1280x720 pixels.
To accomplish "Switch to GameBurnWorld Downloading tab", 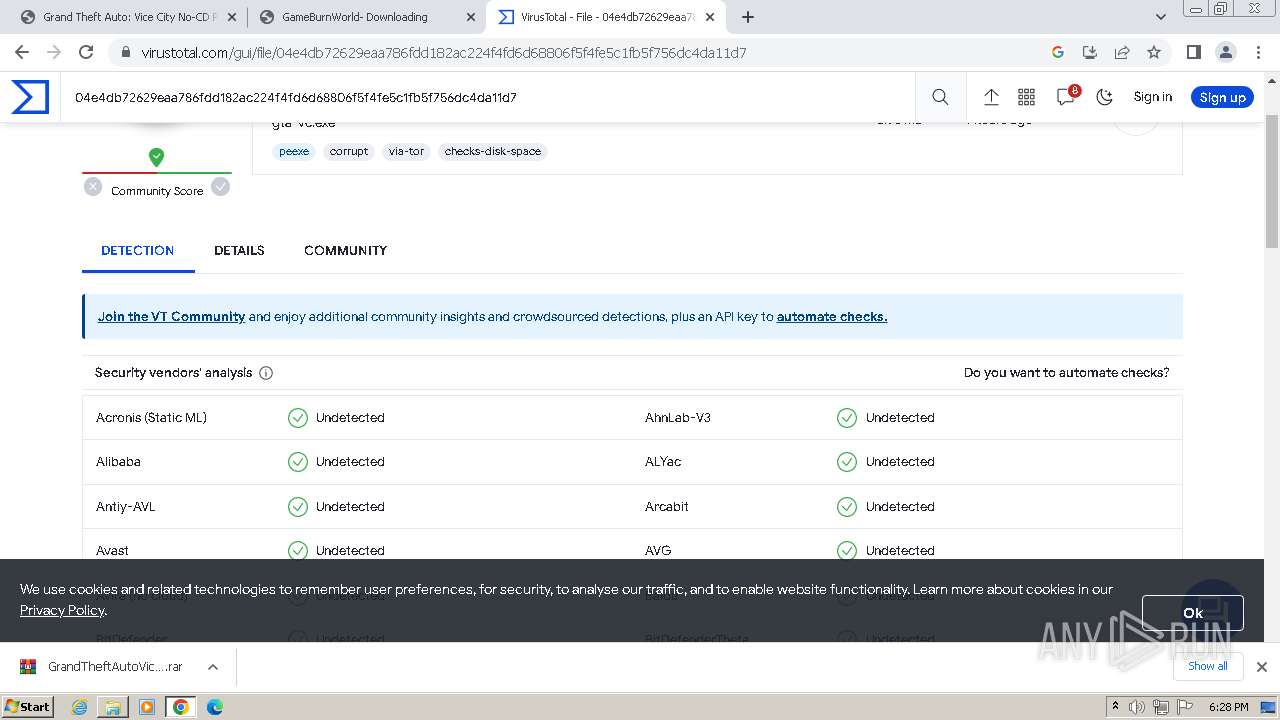I will point(366,17).
